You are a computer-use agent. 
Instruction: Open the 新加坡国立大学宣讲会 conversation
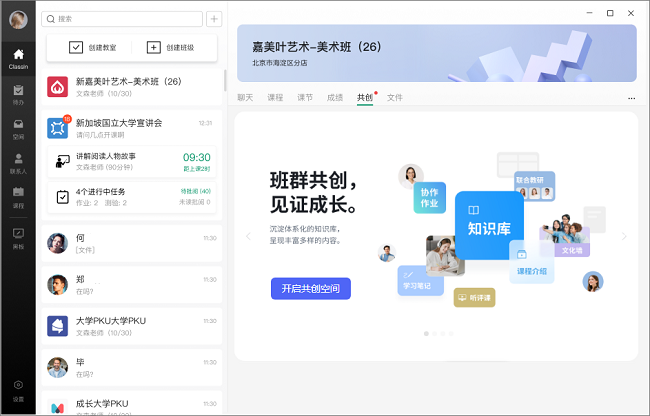coord(130,128)
